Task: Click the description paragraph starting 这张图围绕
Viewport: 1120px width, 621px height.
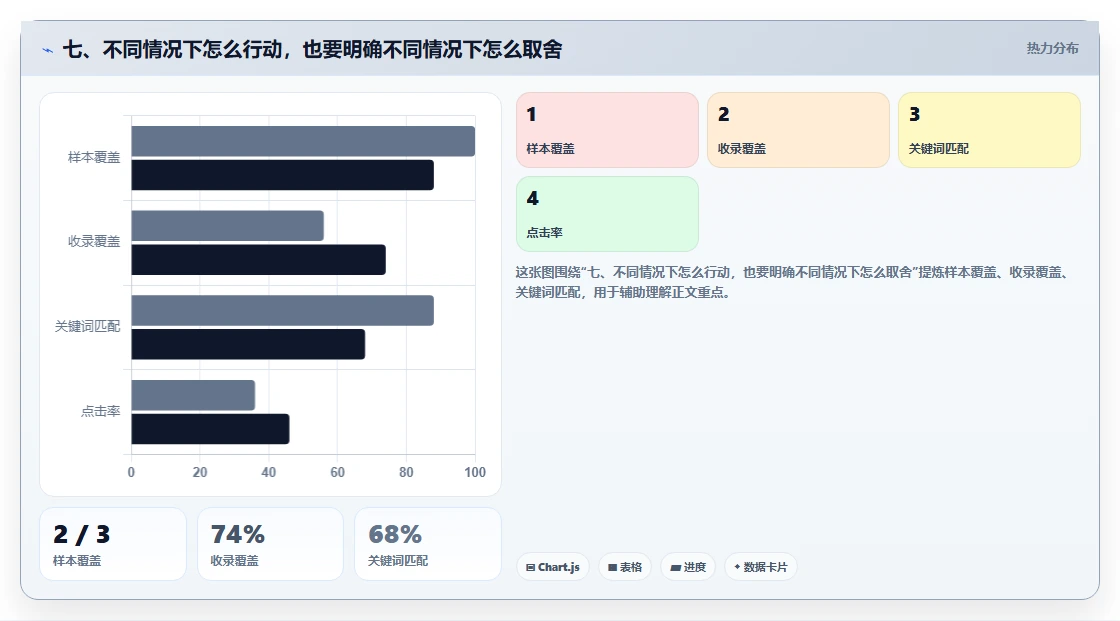Action: (x=791, y=282)
